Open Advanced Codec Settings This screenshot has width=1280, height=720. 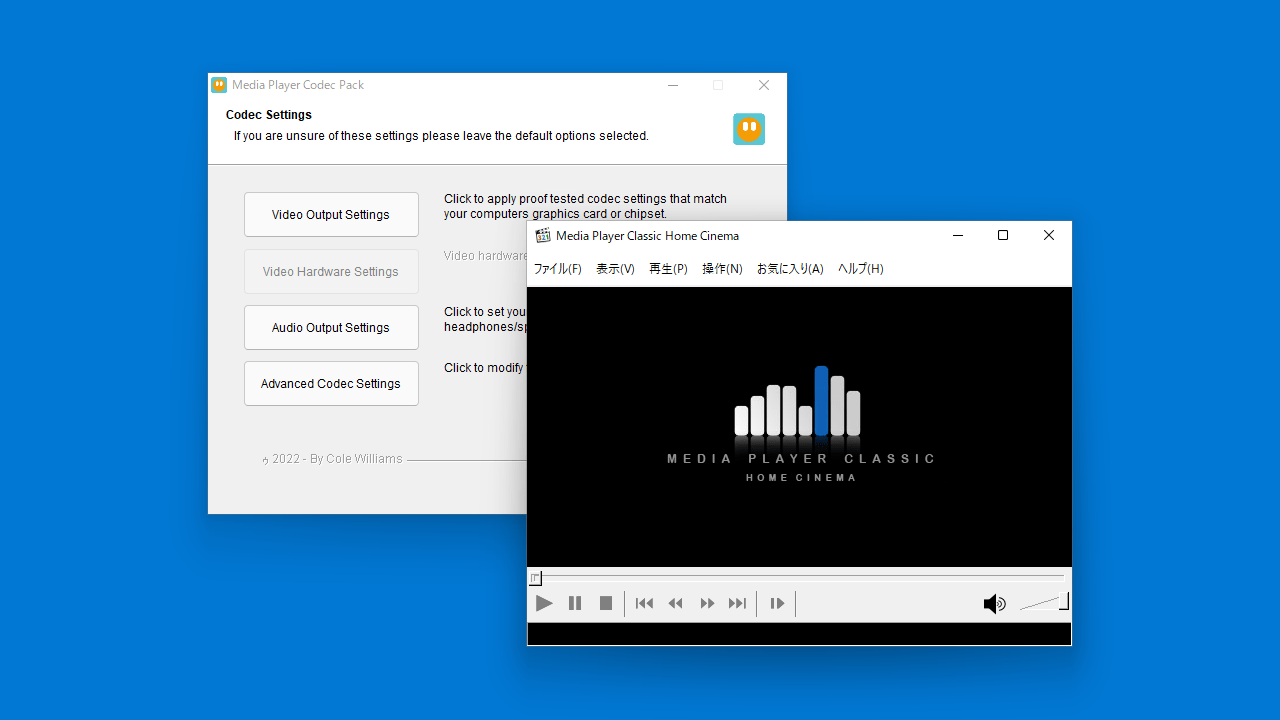click(x=331, y=384)
